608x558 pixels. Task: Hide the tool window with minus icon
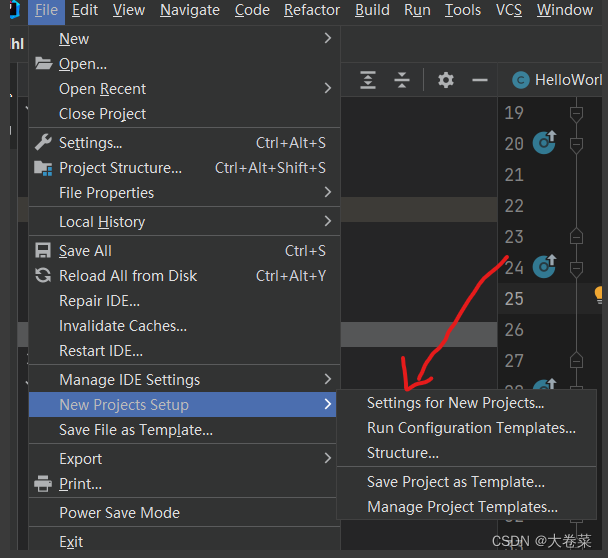click(480, 80)
